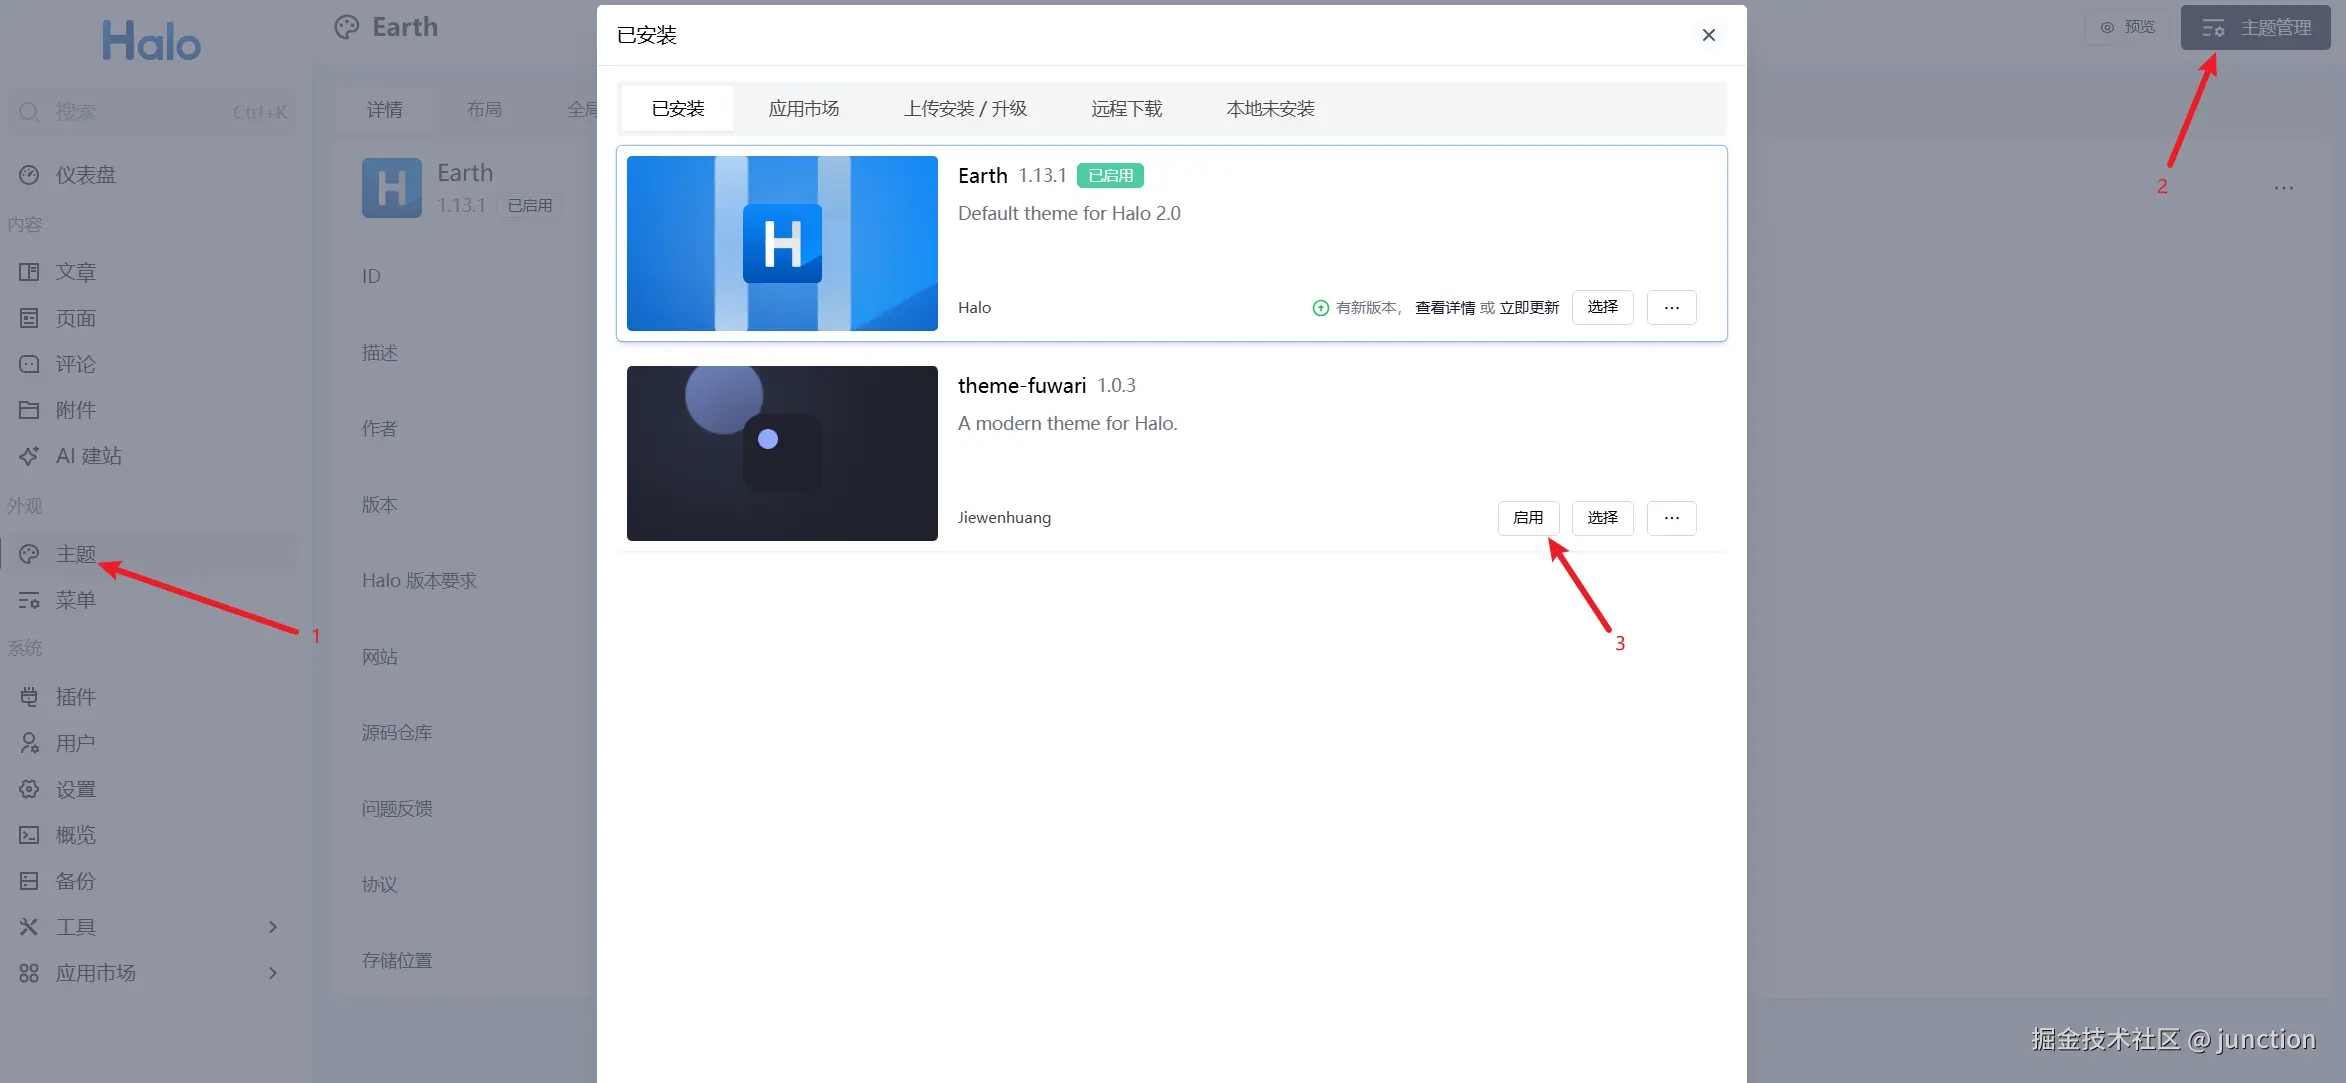Expand the 应用市场 sidebar chevron
The width and height of the screenshot is (2346, 1083).
pos(273,973)
